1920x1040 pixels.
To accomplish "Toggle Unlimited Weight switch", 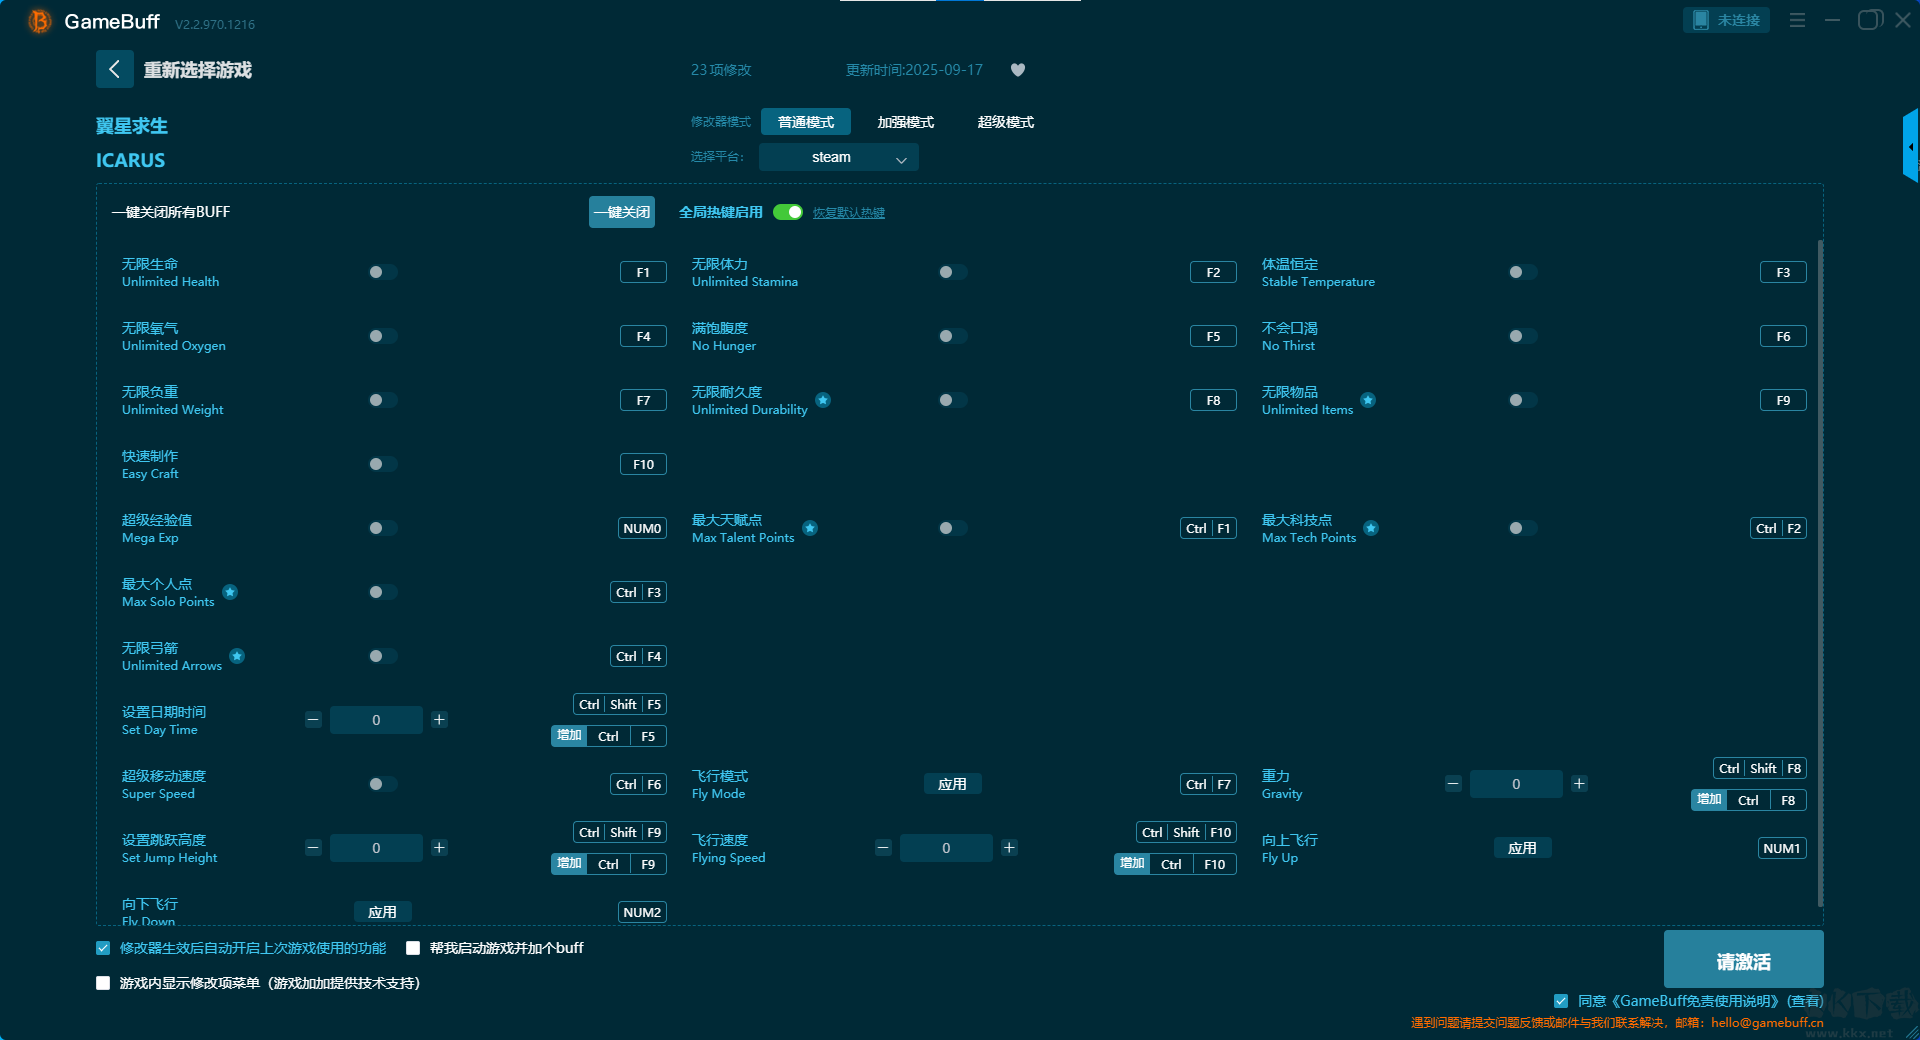I will tap(382, 400).
